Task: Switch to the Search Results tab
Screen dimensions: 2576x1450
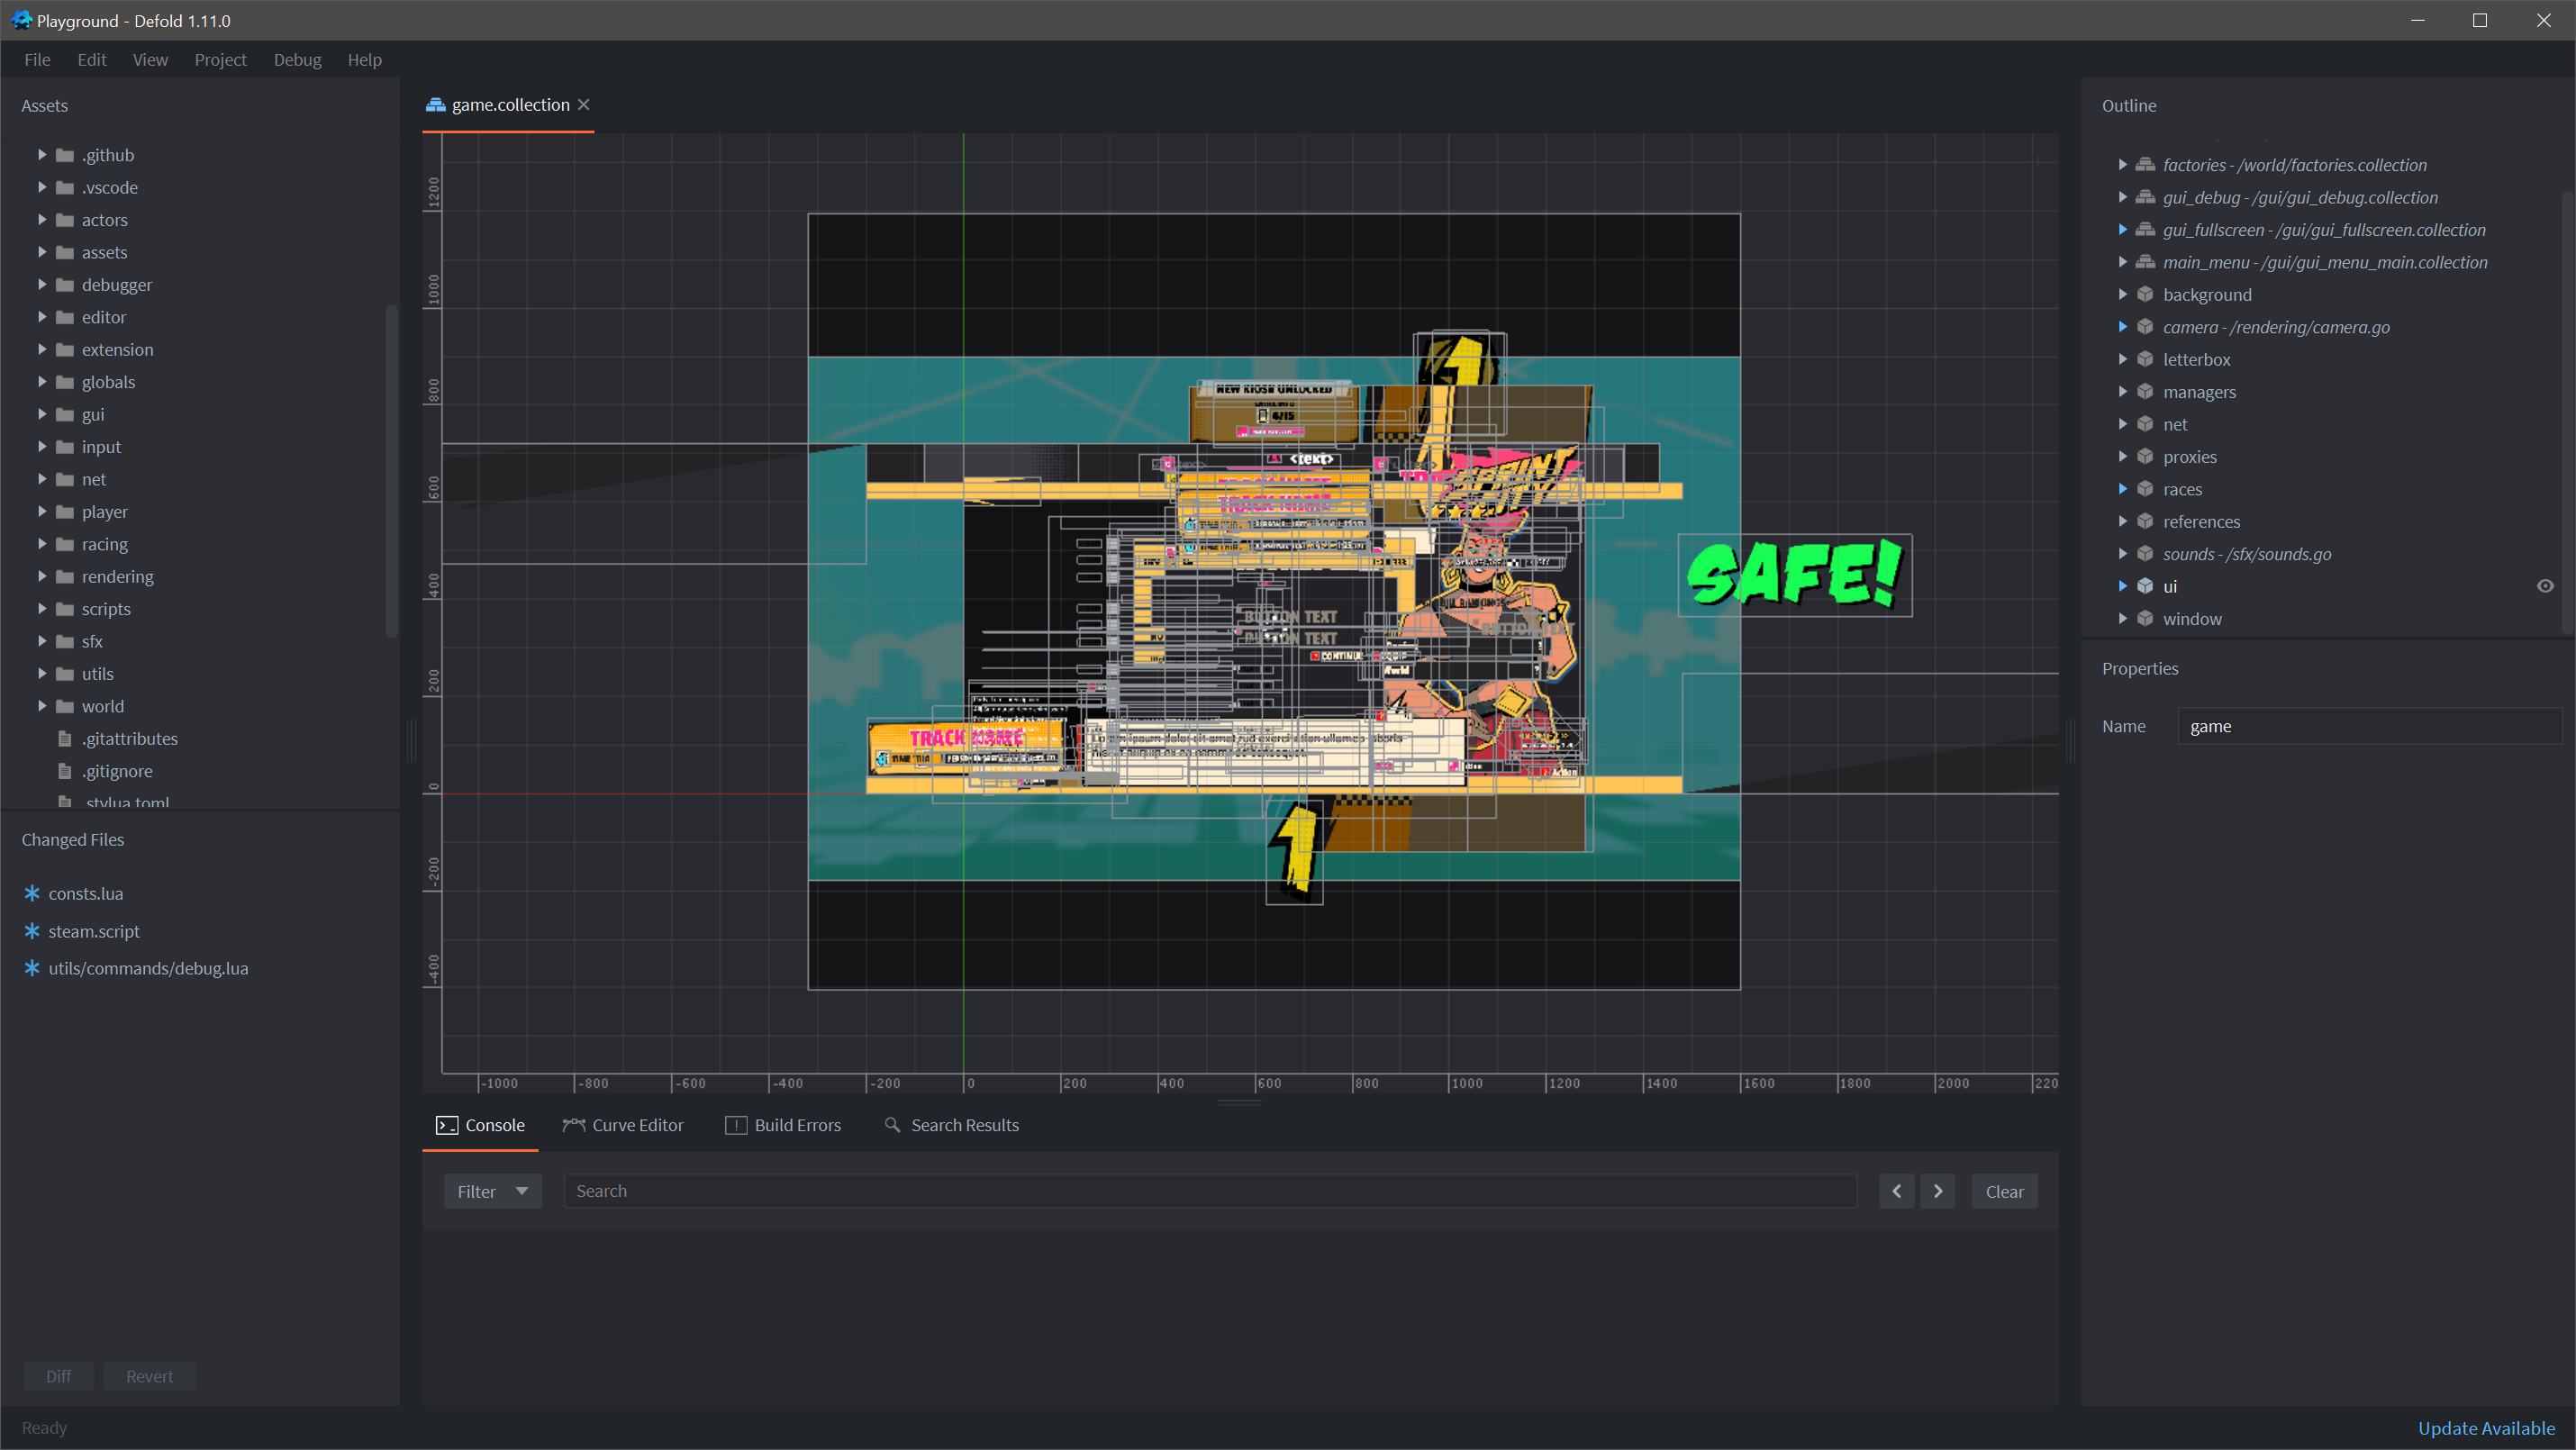Action: coord(963,1125)
